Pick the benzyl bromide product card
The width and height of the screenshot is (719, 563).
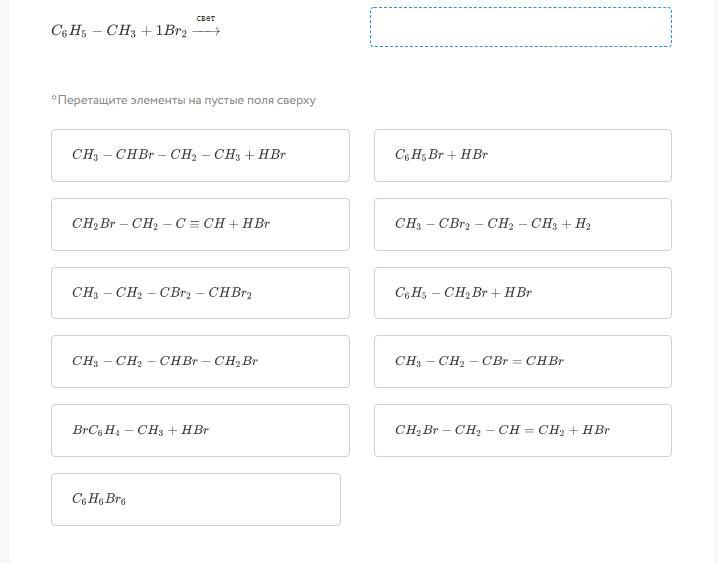[522, 293]
